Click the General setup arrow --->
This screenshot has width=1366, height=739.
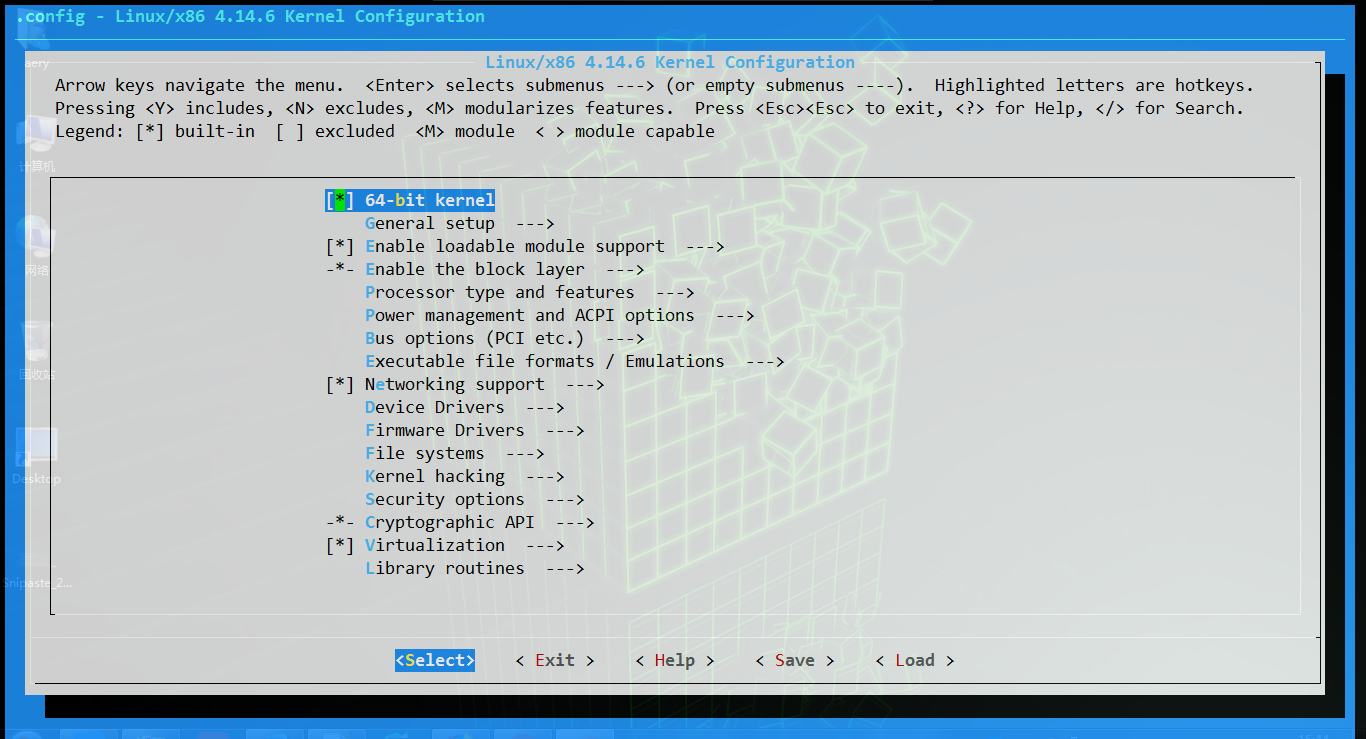(535, 223)
